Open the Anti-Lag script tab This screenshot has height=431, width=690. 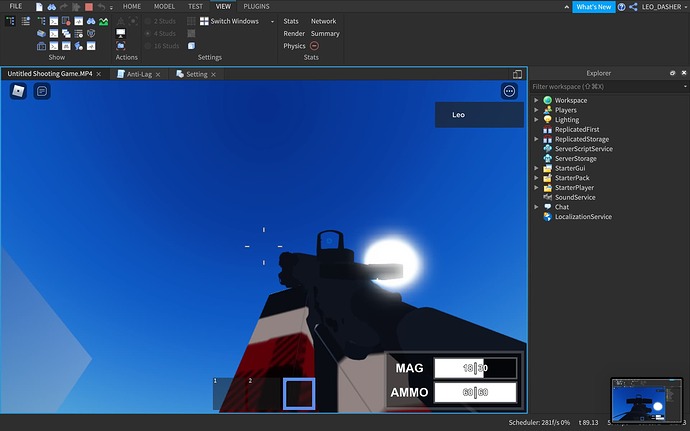139,74
